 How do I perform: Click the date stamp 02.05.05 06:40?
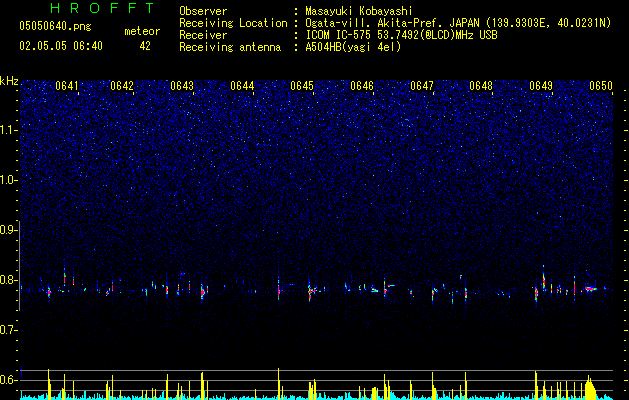(x=61, y=46)
